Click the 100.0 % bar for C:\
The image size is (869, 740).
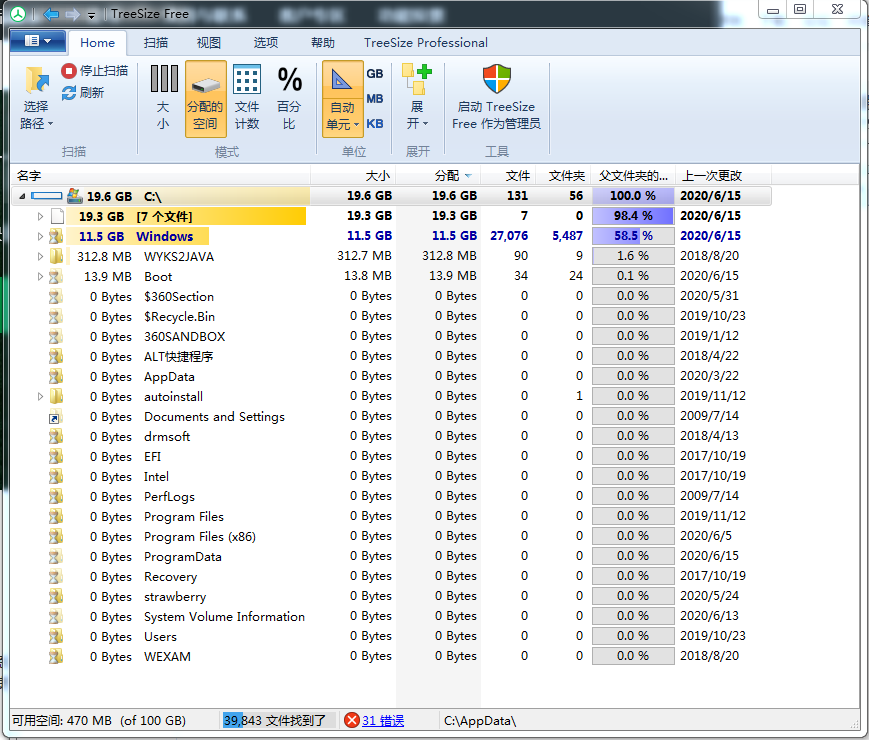(633, 196)
